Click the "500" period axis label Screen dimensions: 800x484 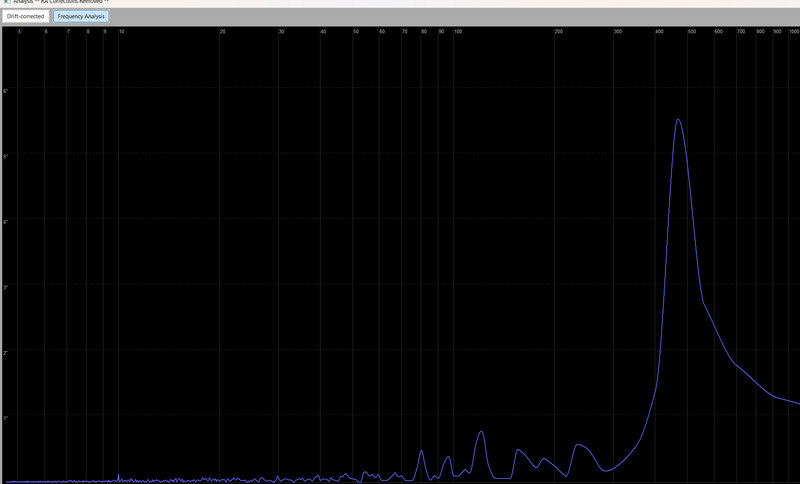click(x=692, y=32)
